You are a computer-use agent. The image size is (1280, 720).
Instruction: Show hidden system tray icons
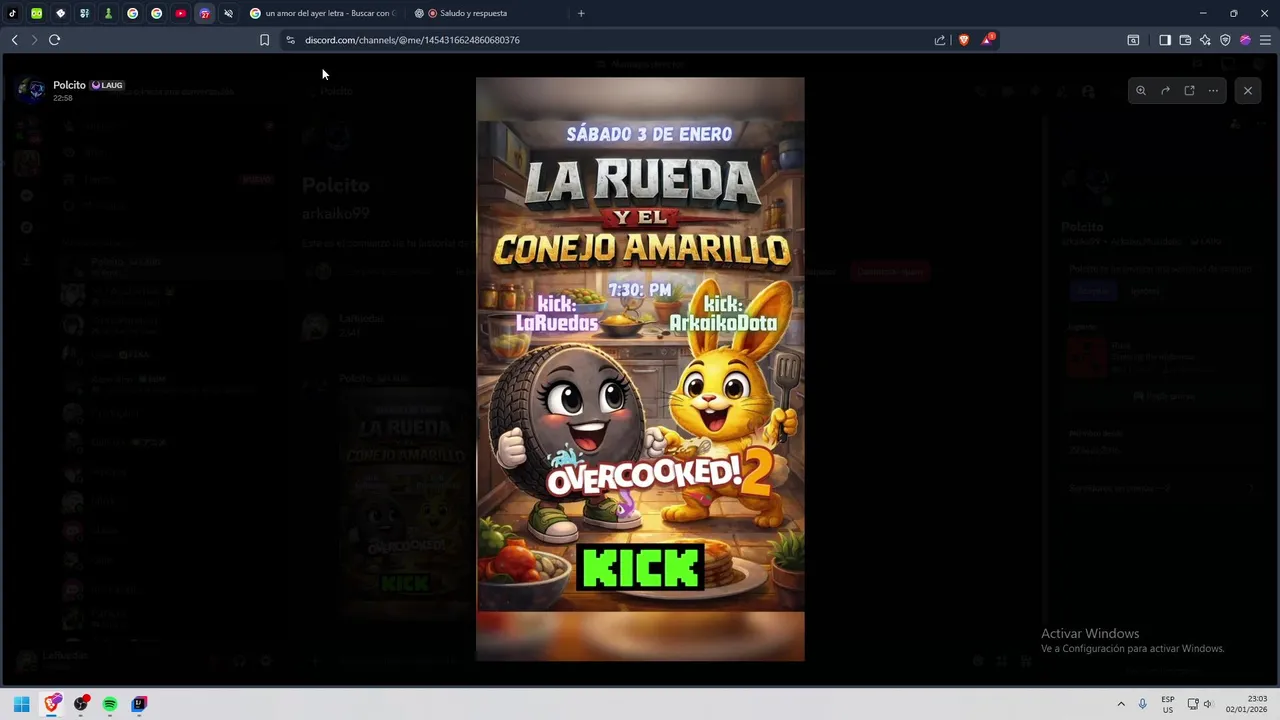click(x=1121, y=704)
